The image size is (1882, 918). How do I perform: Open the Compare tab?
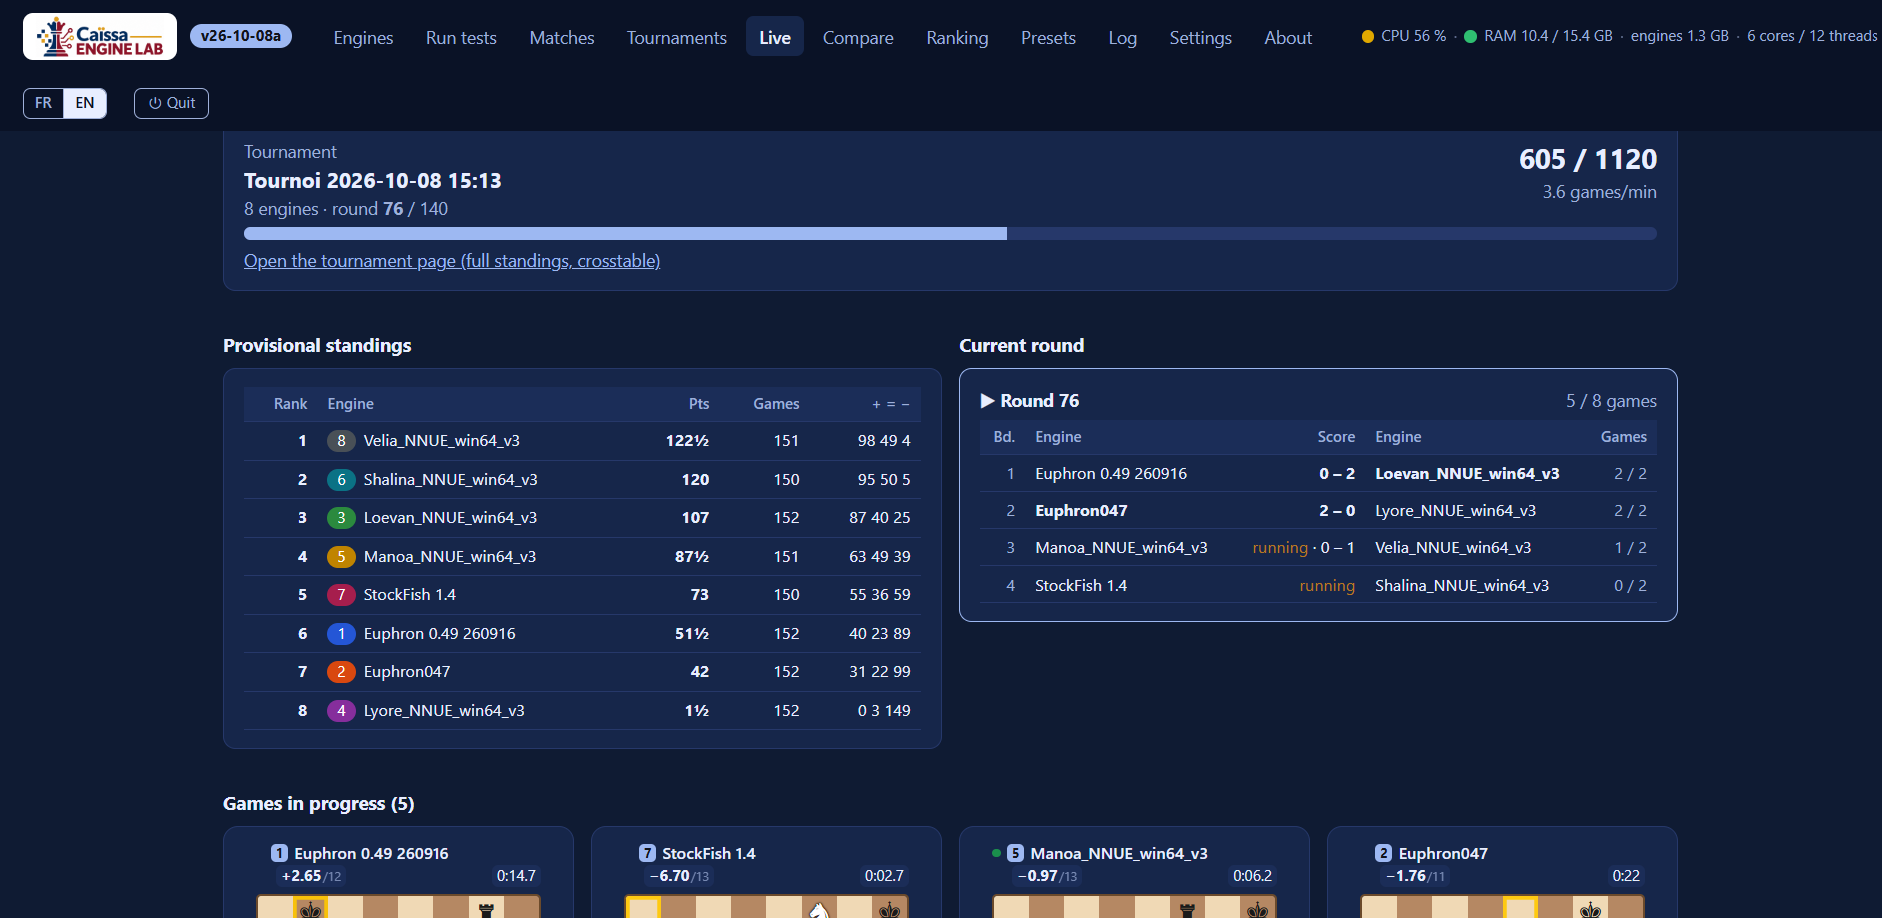pyautogui.click(x=858, y=38)
